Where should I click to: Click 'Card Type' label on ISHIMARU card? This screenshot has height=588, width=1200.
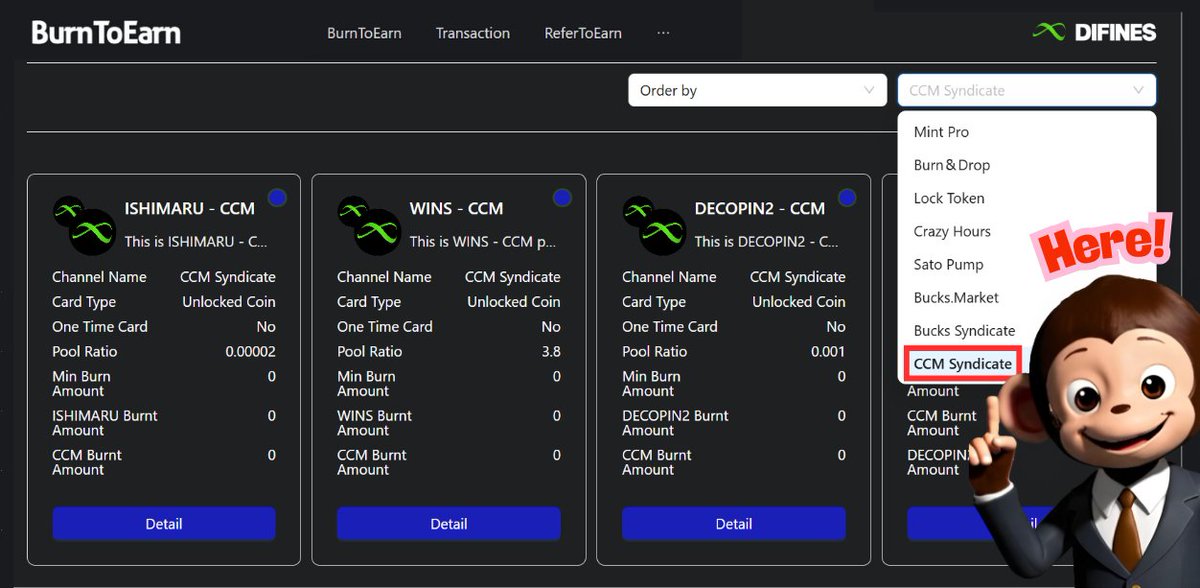click(x=84, y=302)
